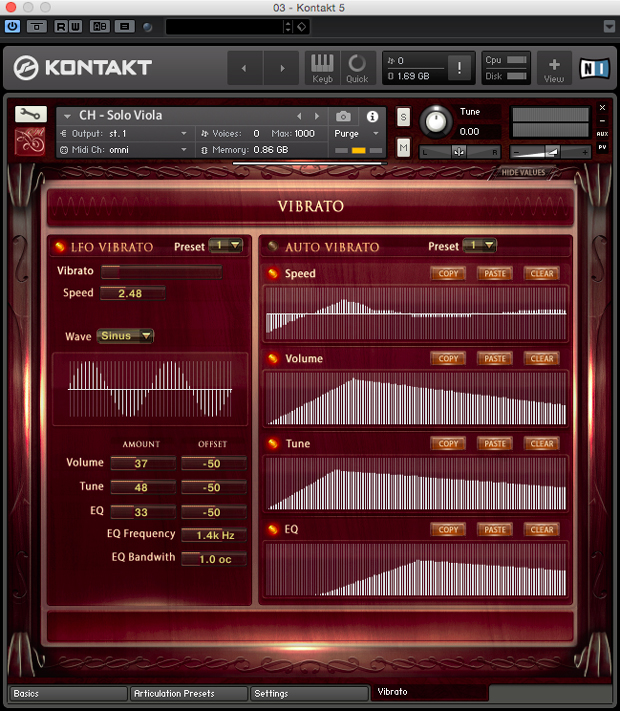
Task: Click CLEAR in the EQ section
Action: (x=542, y=530)
